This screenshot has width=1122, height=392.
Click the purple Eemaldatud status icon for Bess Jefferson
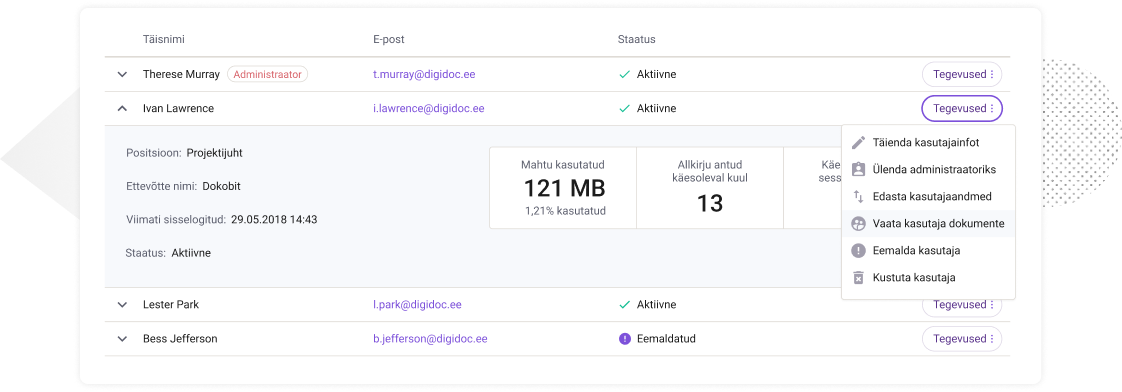(x=625, y=338)
